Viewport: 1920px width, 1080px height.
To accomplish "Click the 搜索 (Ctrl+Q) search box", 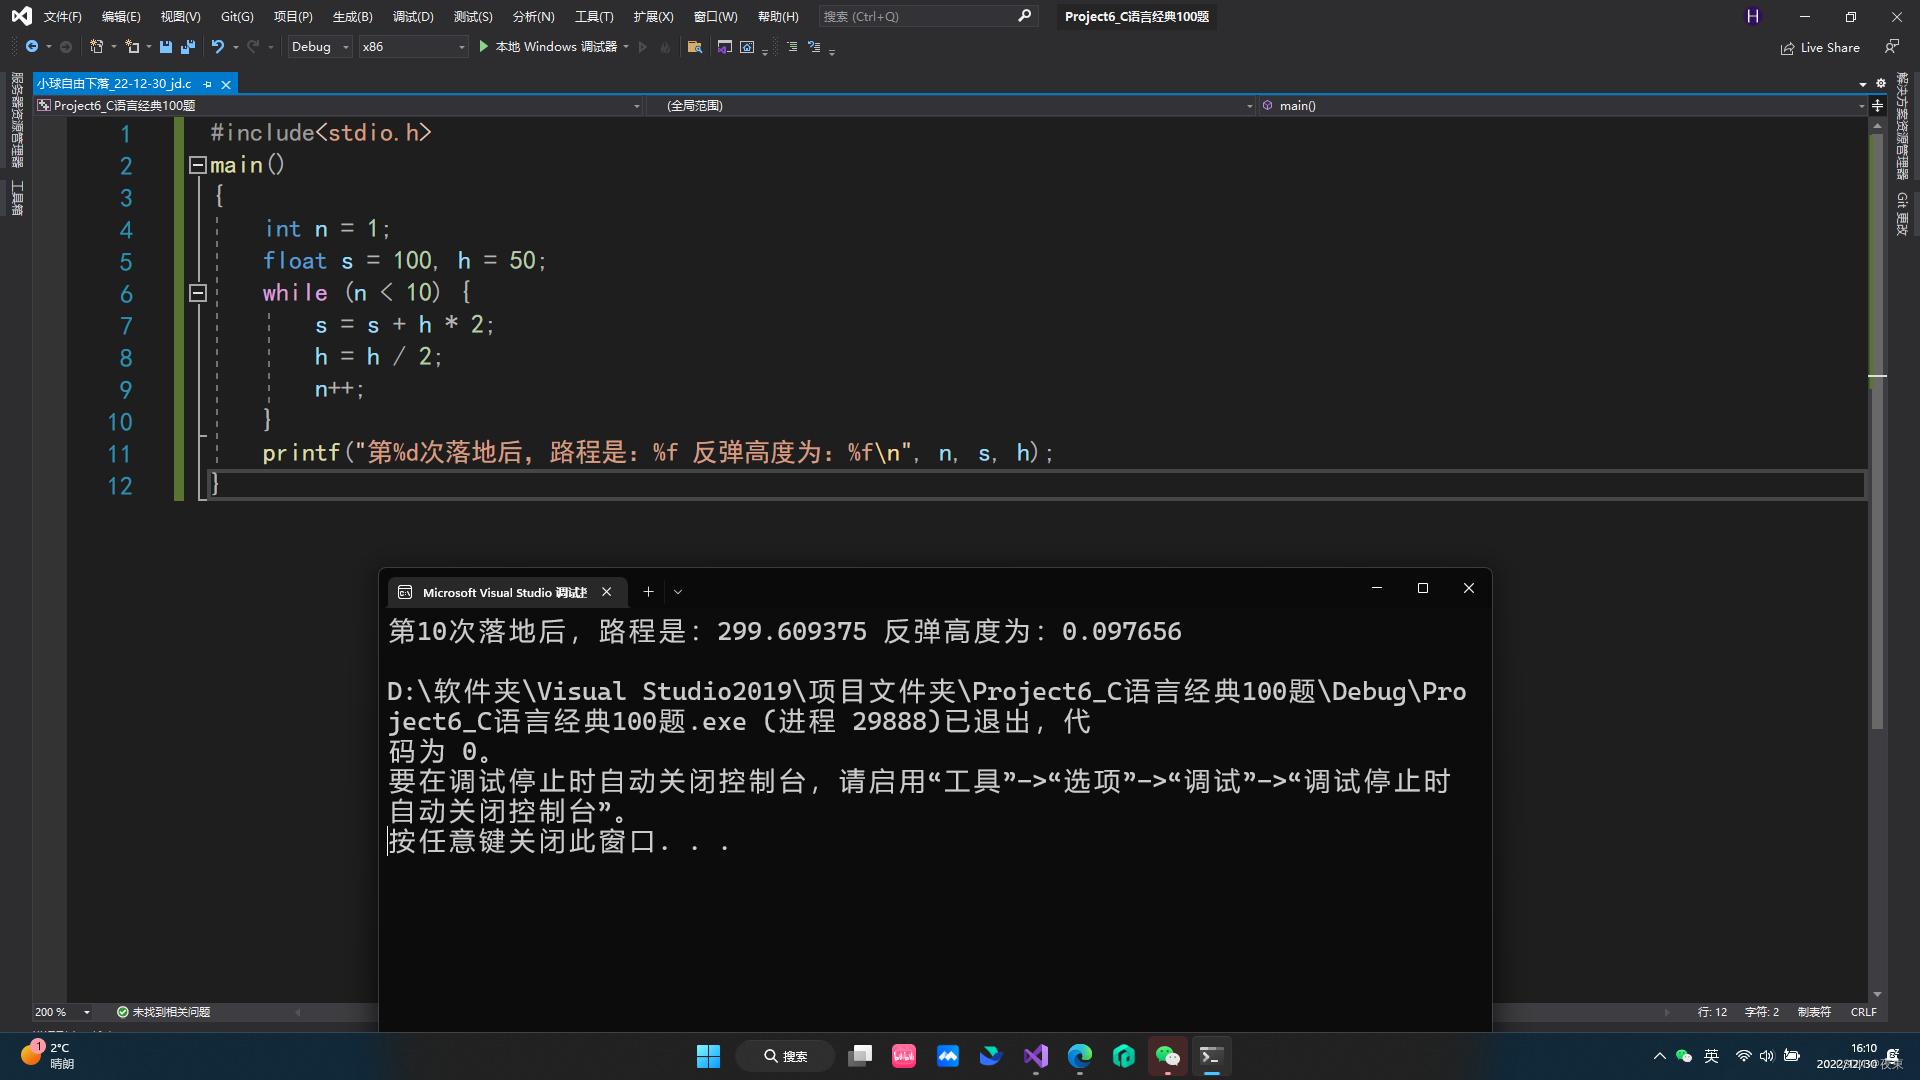I will point(925,16).
